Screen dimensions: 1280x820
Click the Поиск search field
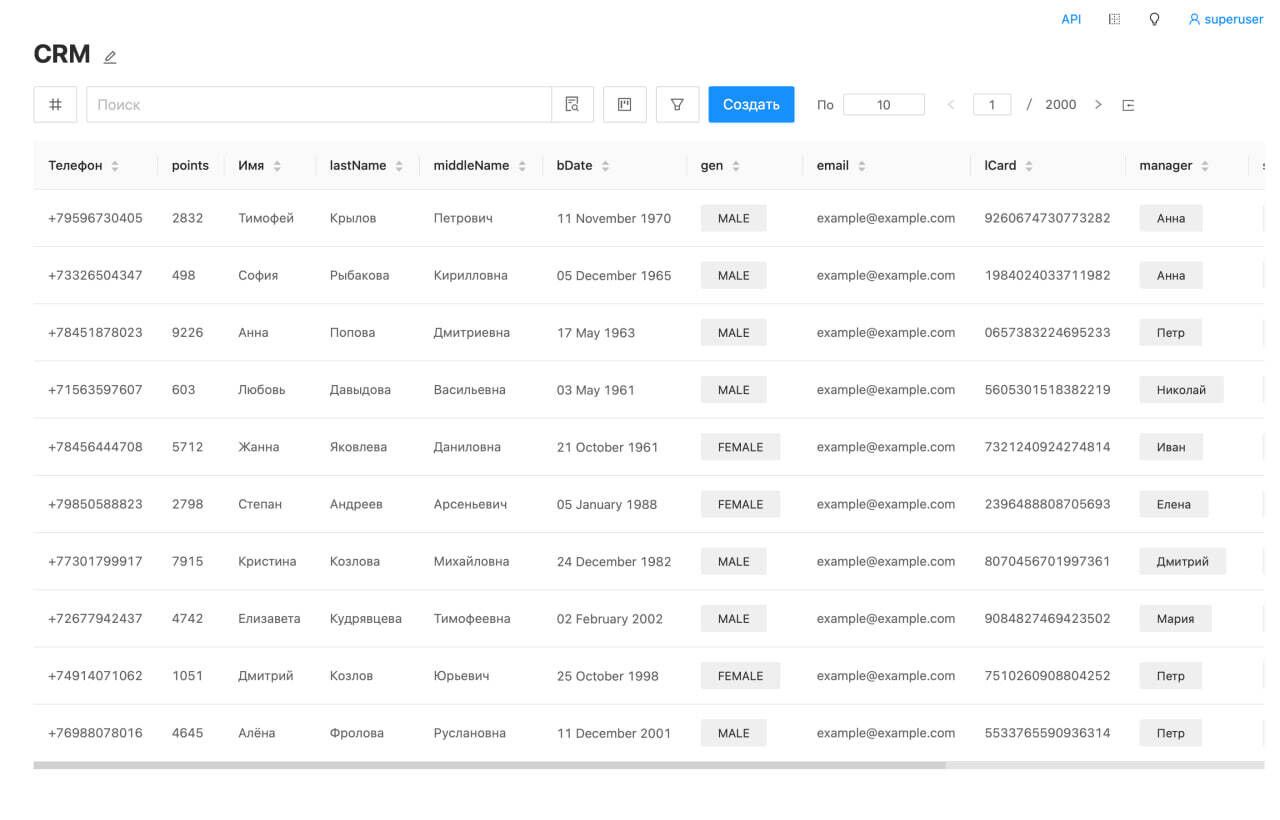click(318, 104)
